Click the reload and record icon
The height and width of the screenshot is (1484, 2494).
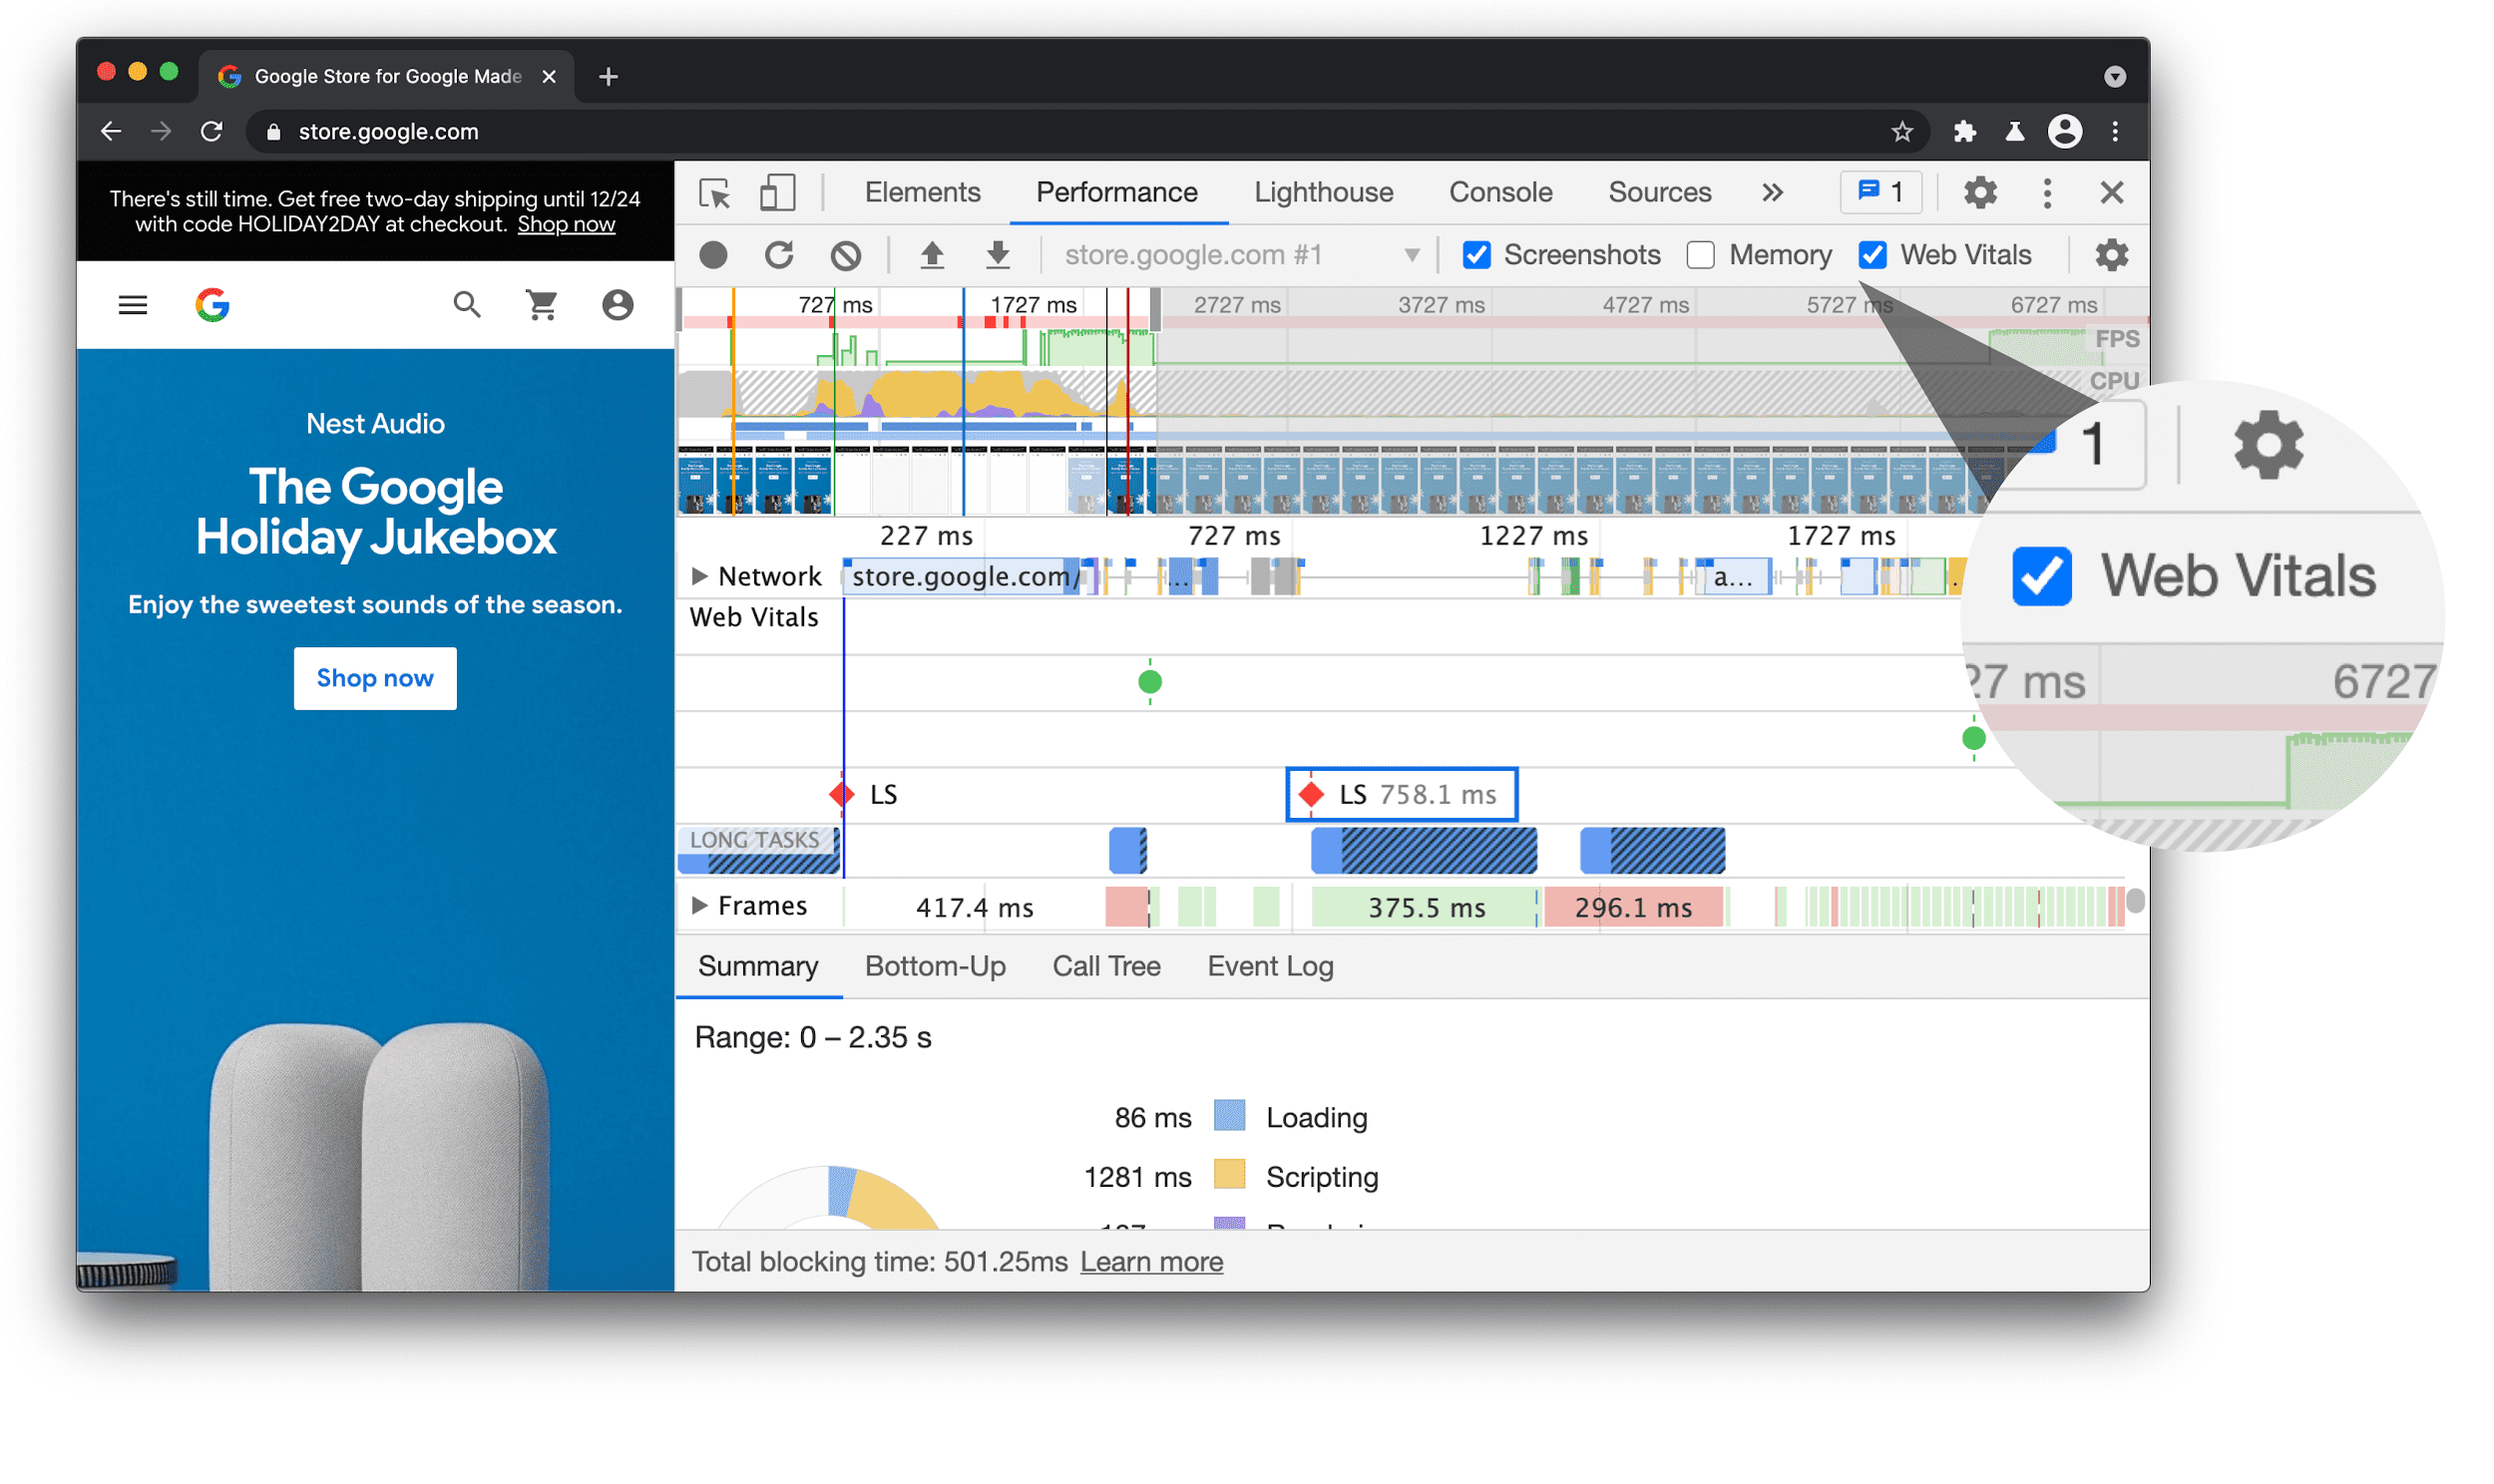777,252
